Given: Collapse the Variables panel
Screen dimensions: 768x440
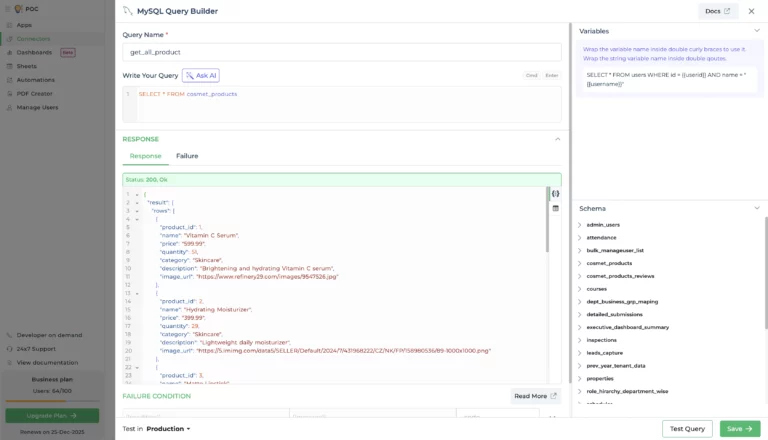Looking at the screenshot, I should click(757, 31).
